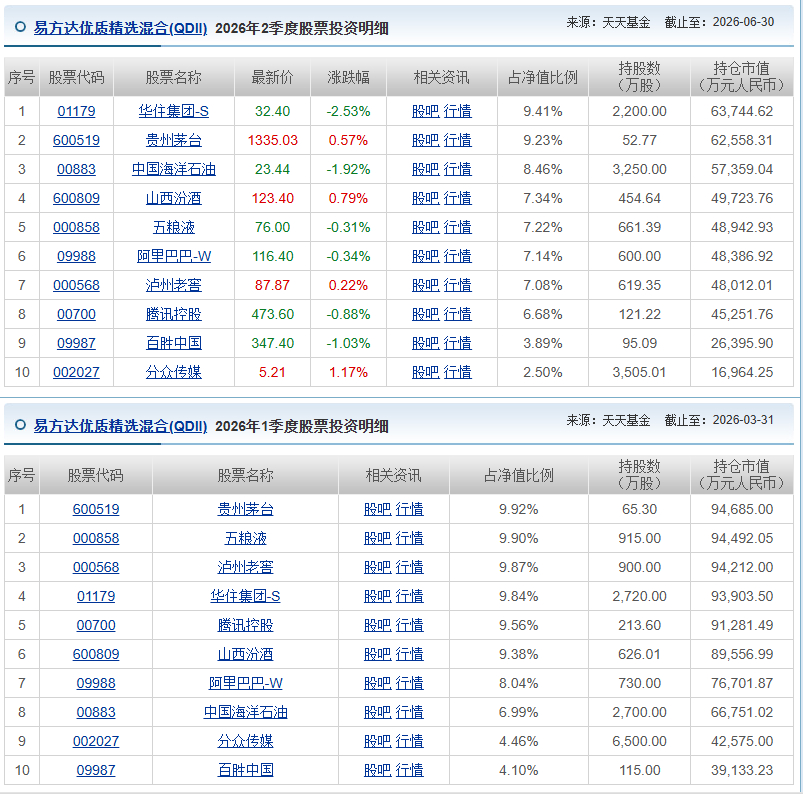Screen dimensions: 803x795
Task: Click circle bullet icon beside 2季度 fund title
Action: [x=20, y=27]
